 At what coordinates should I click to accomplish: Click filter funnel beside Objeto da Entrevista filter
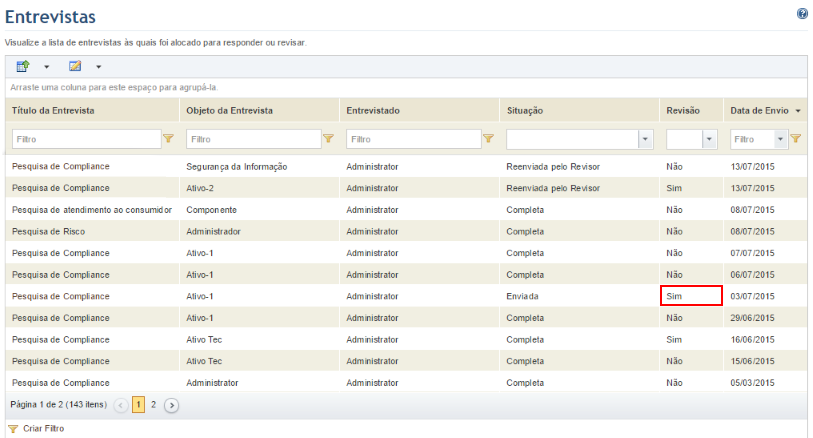328,138
